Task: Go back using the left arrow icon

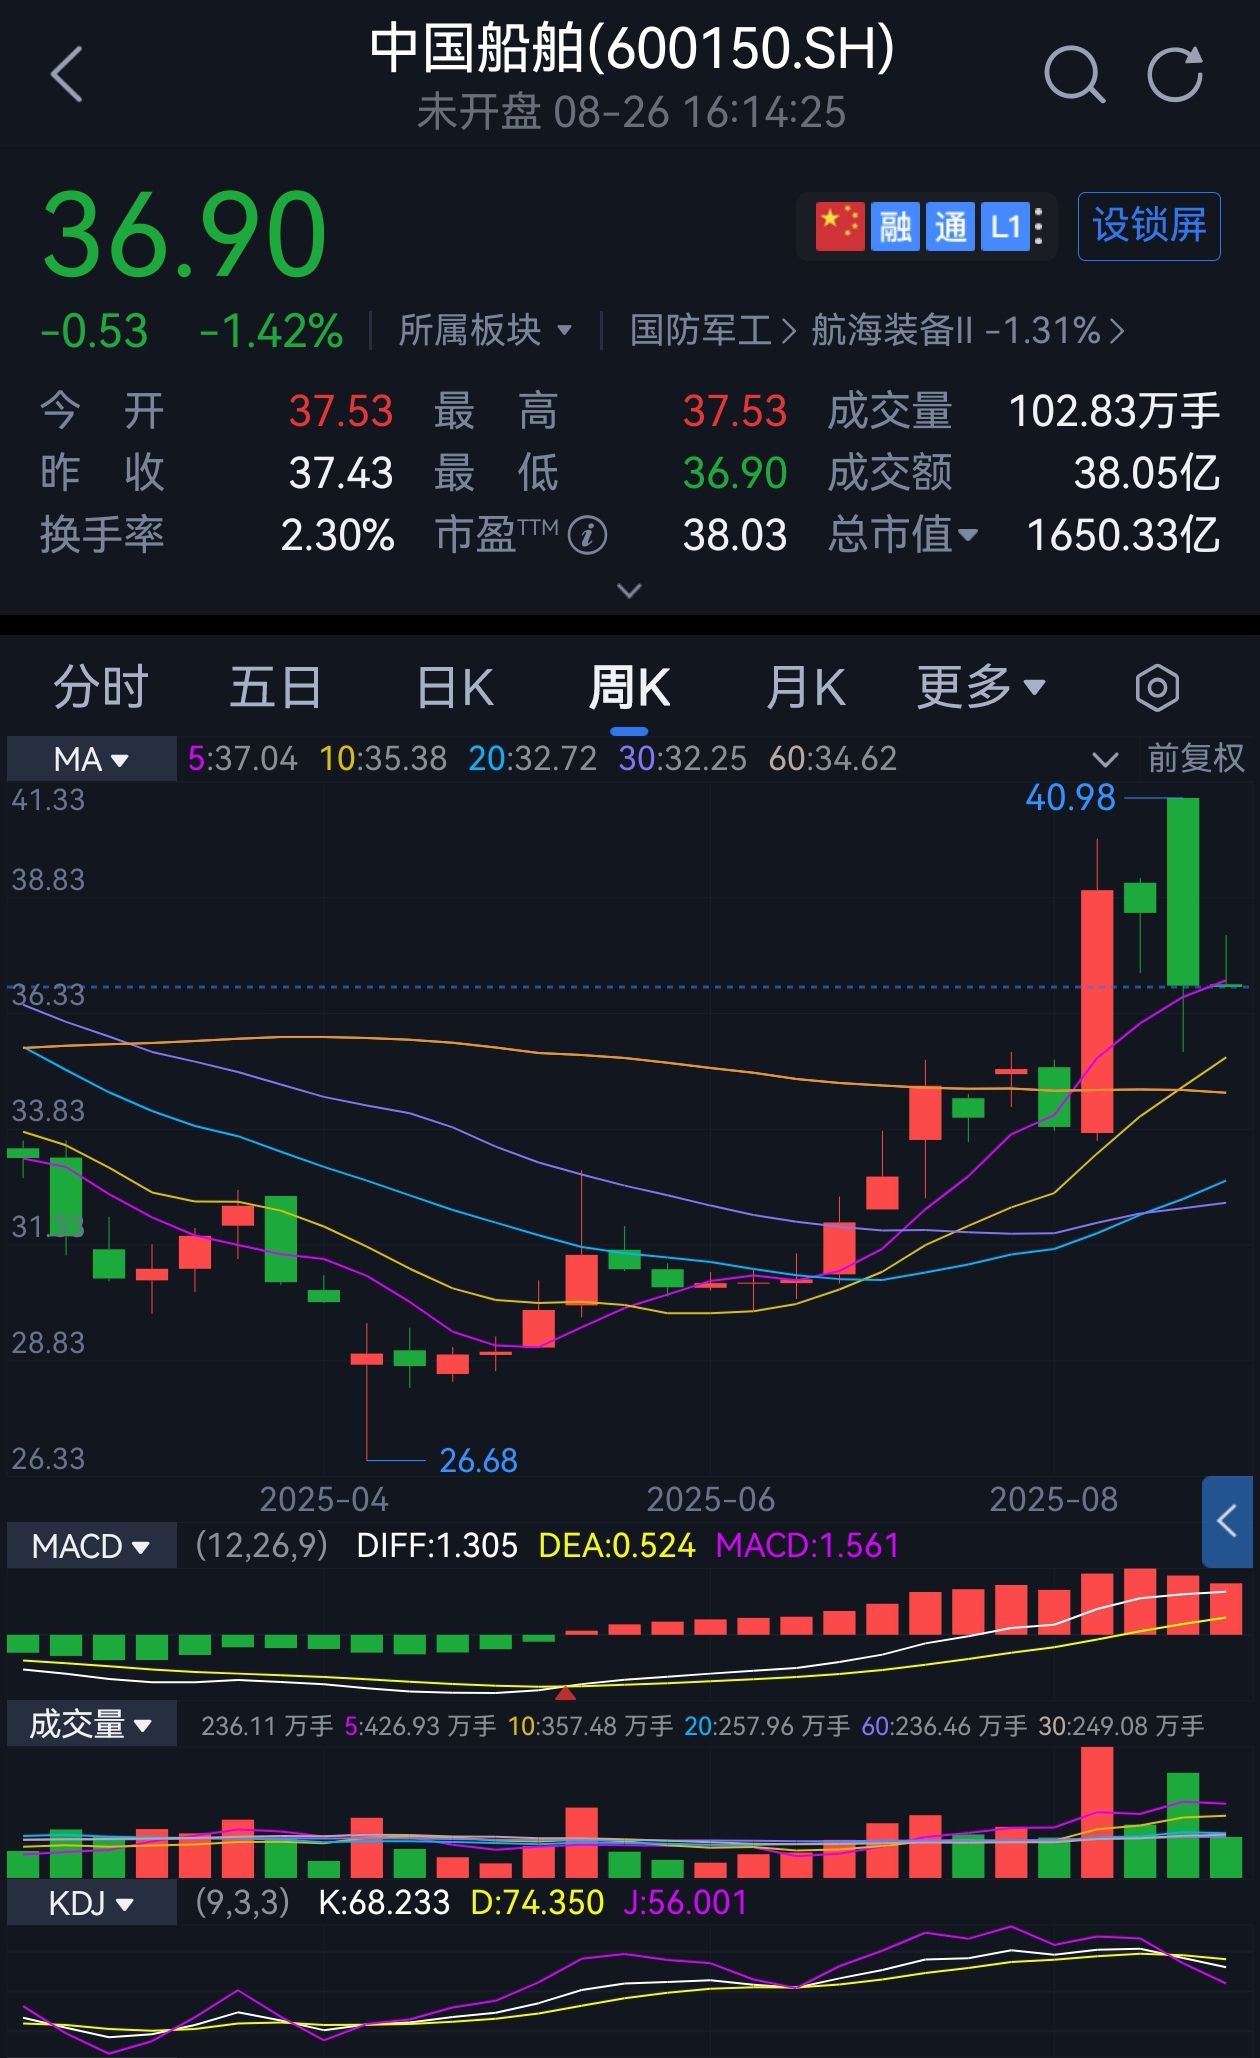Action: (66, 75)
